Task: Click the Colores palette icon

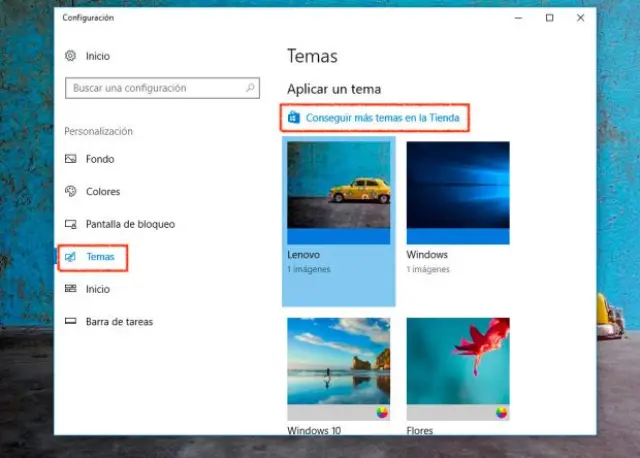Action: (70, 191)
